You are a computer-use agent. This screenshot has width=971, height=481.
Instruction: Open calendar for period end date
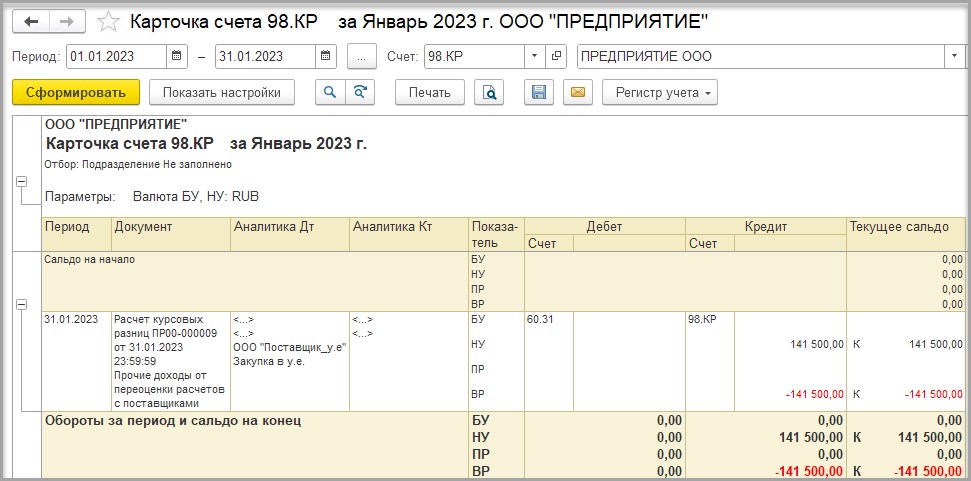(326, 57)
